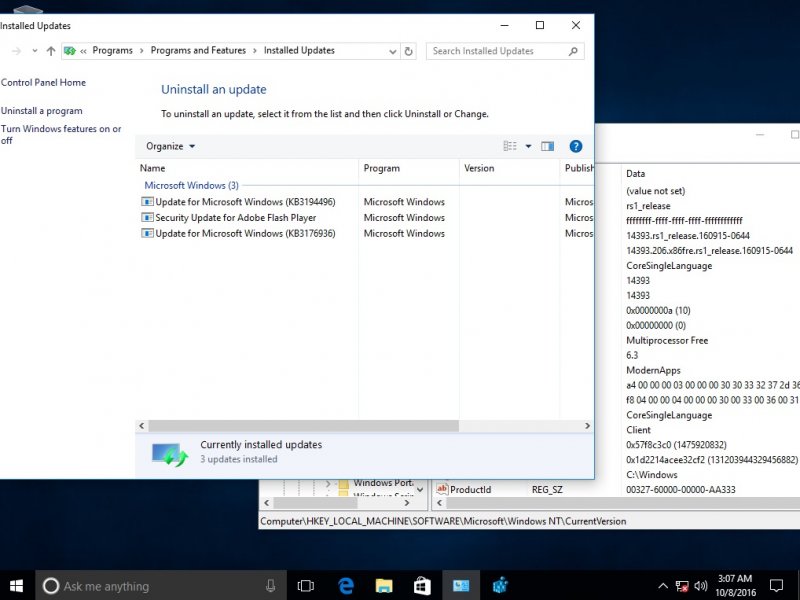The image size is (800, 600).
Task: Open the Windows Store from the taskbar
Action: point(422,586)
